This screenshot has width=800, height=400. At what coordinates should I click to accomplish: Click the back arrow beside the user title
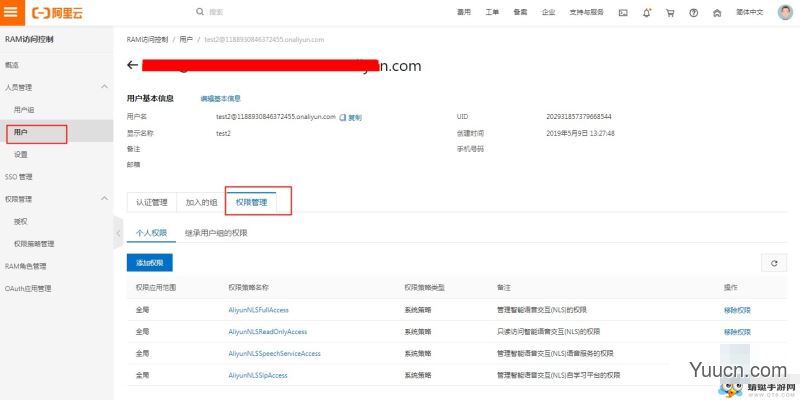click(132, 65)
